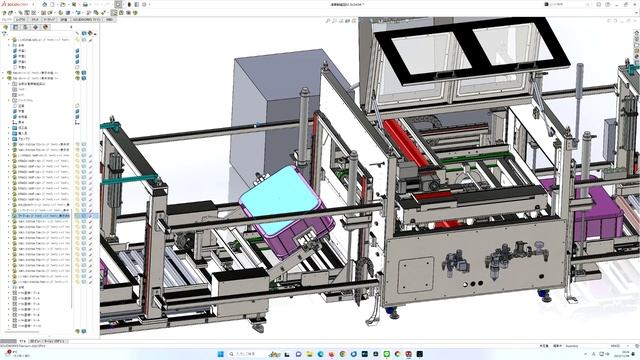Select the モデル bottom tab

pos(22,341)
